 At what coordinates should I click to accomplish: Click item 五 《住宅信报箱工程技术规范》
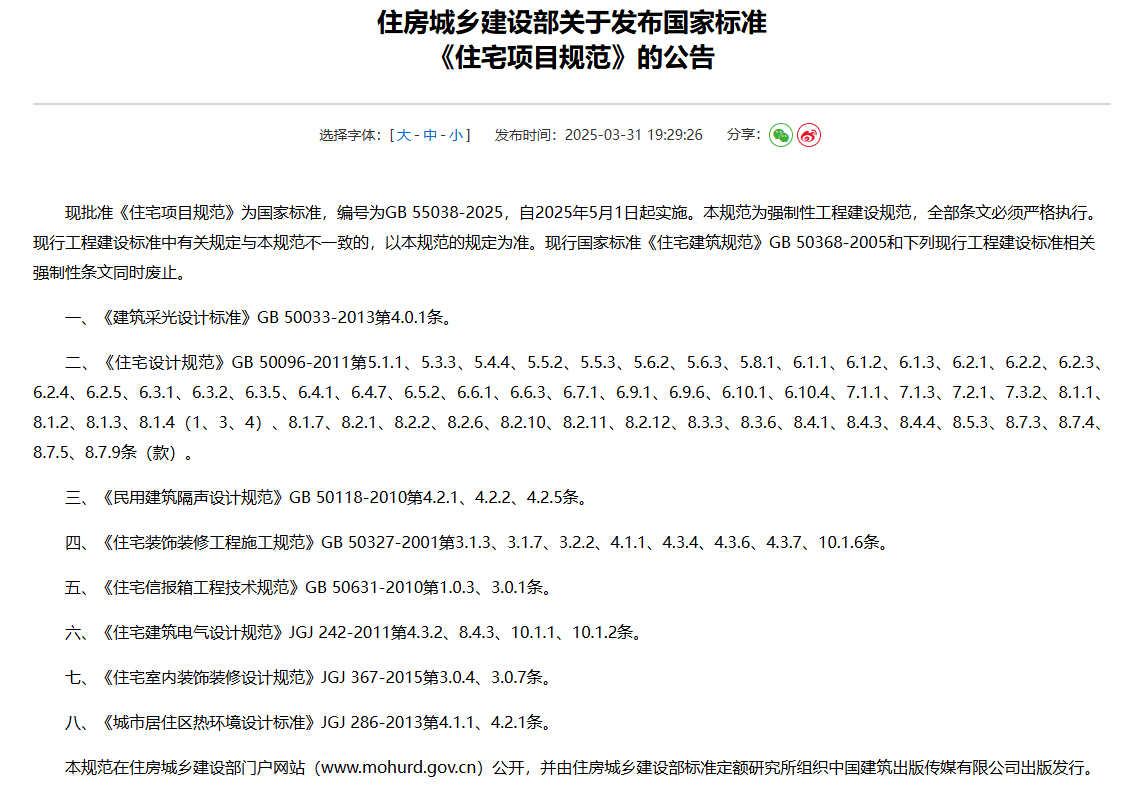(201, 588)
